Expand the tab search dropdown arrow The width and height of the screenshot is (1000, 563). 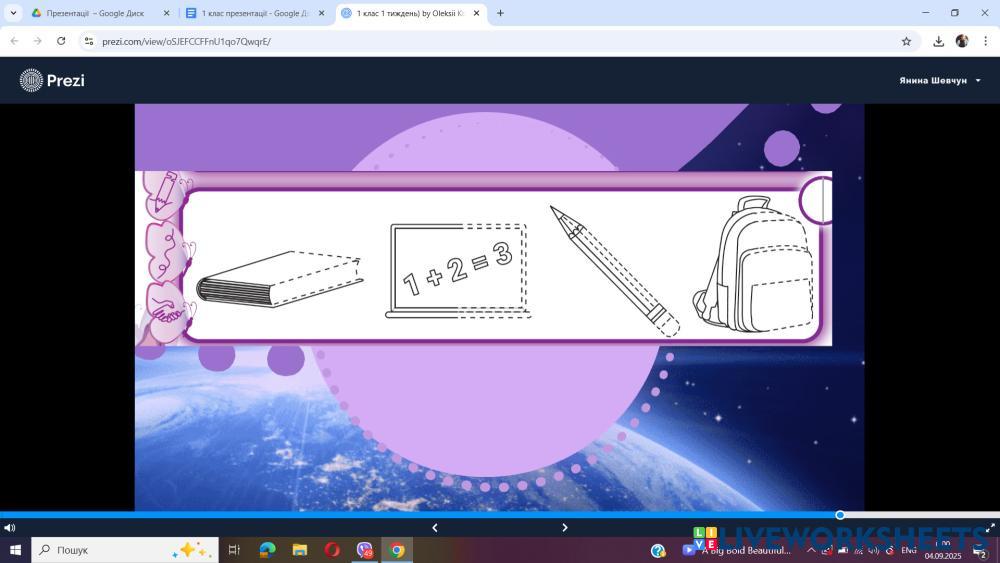(13, 13)
